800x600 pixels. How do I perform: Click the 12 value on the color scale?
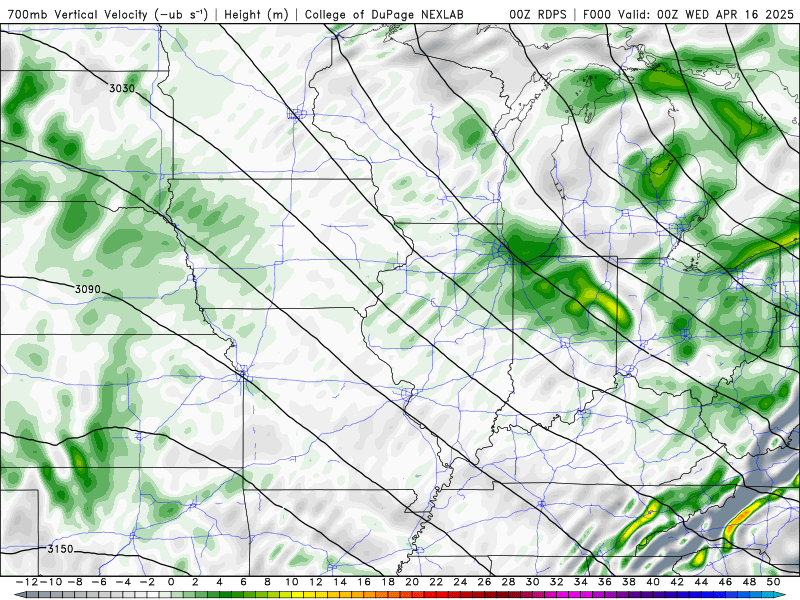(x=316, y=582)
